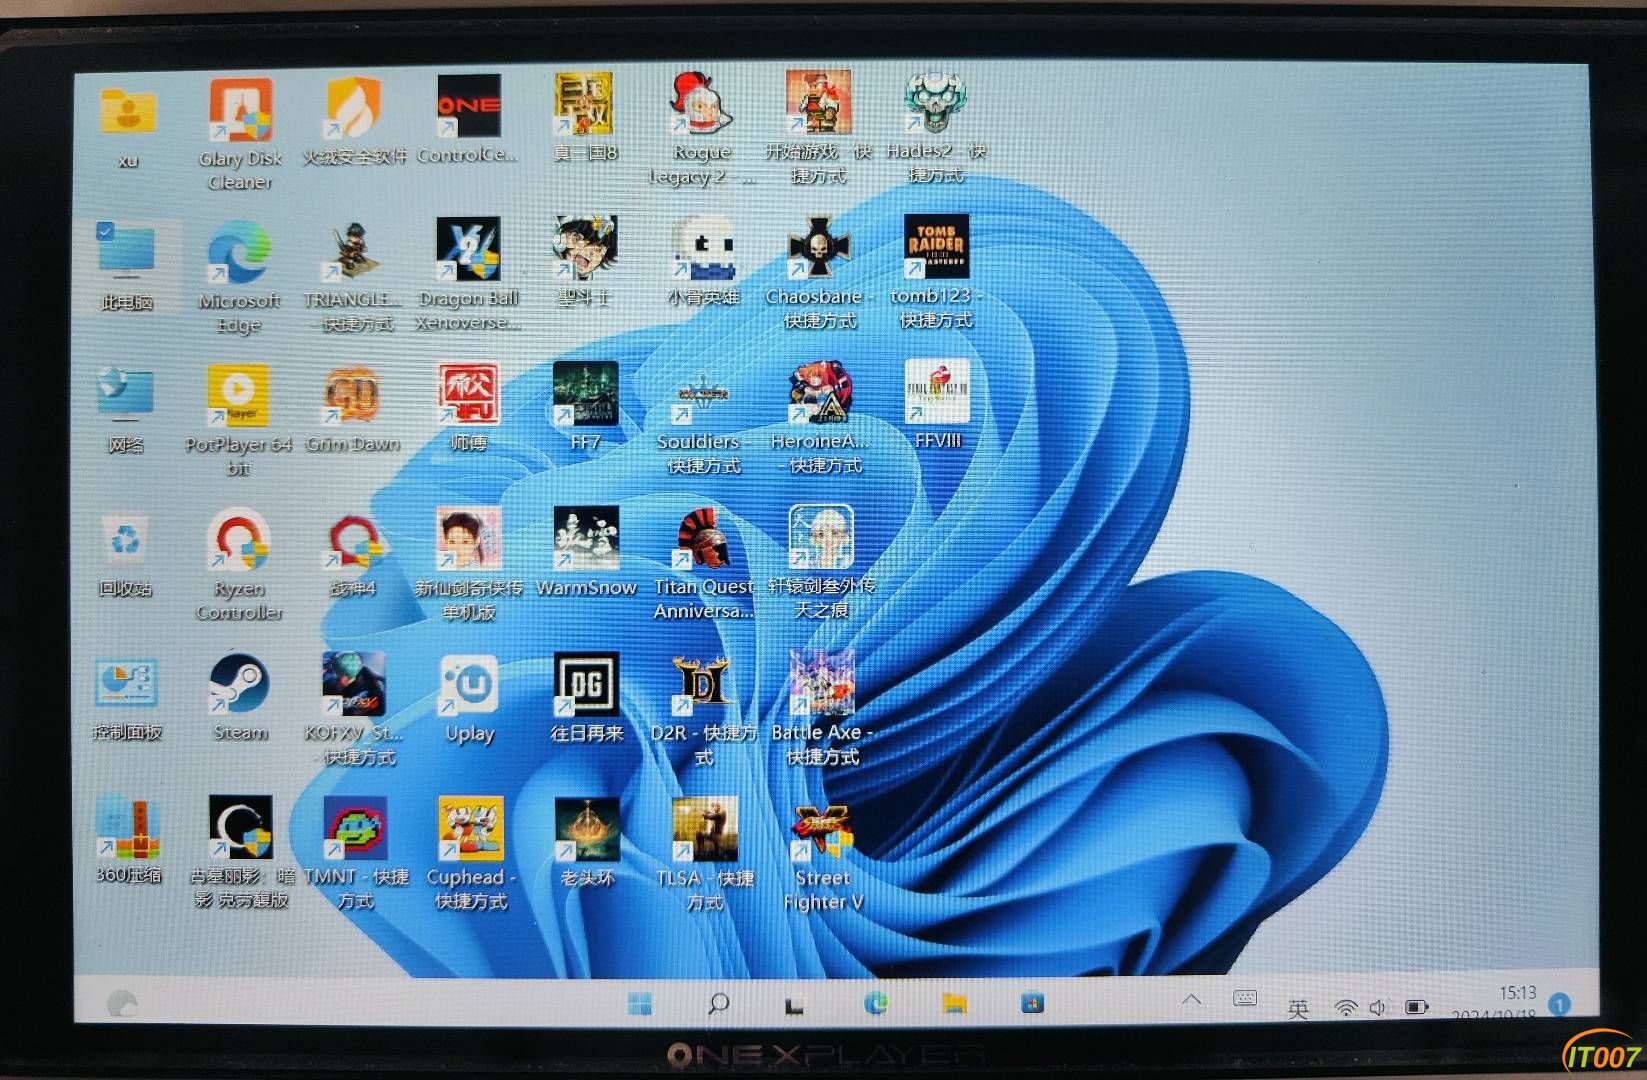
Task: Select the KOFXV shortcut icon
Action: 354,685
